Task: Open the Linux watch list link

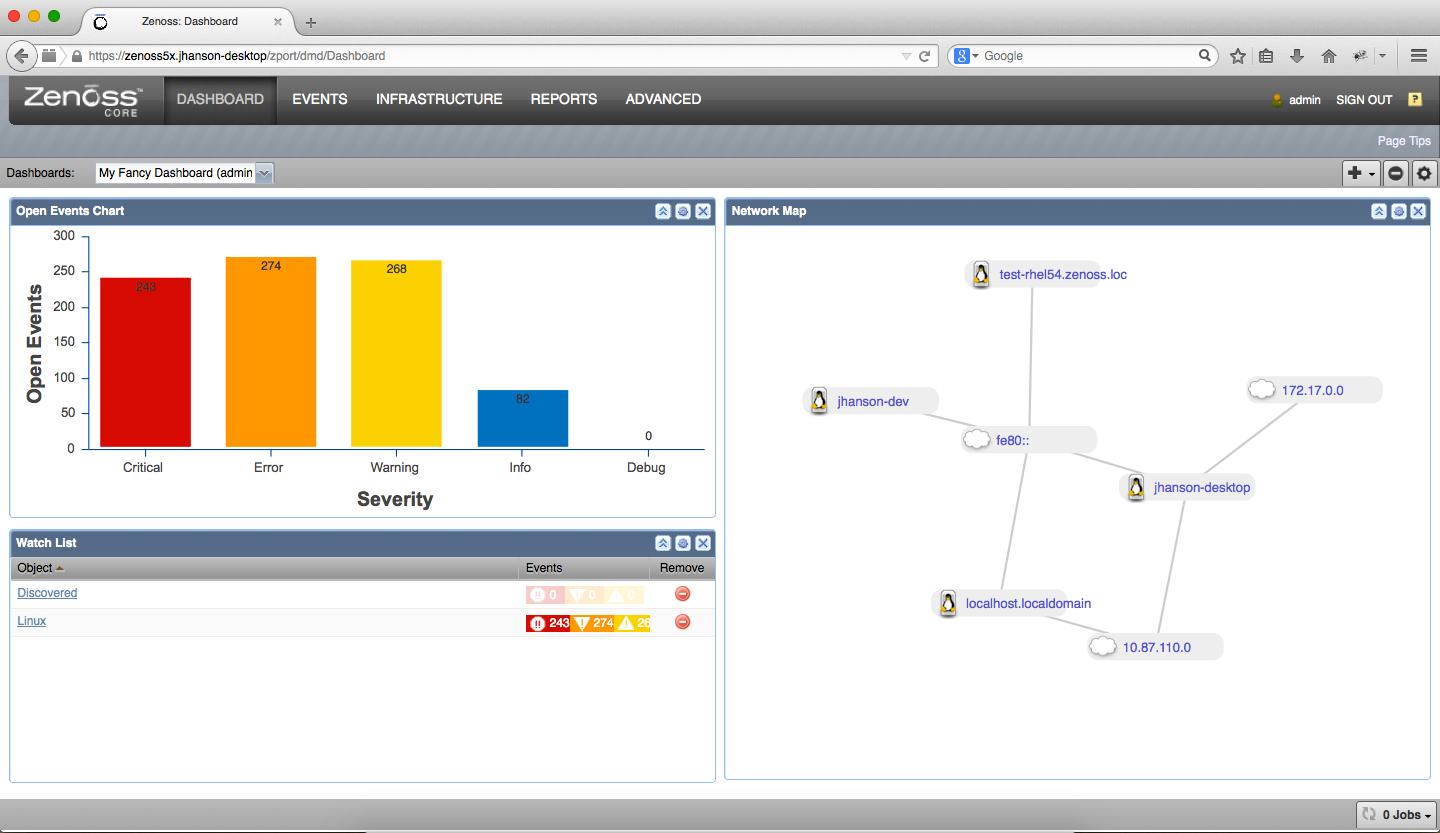Action: [x=32, y=621]
